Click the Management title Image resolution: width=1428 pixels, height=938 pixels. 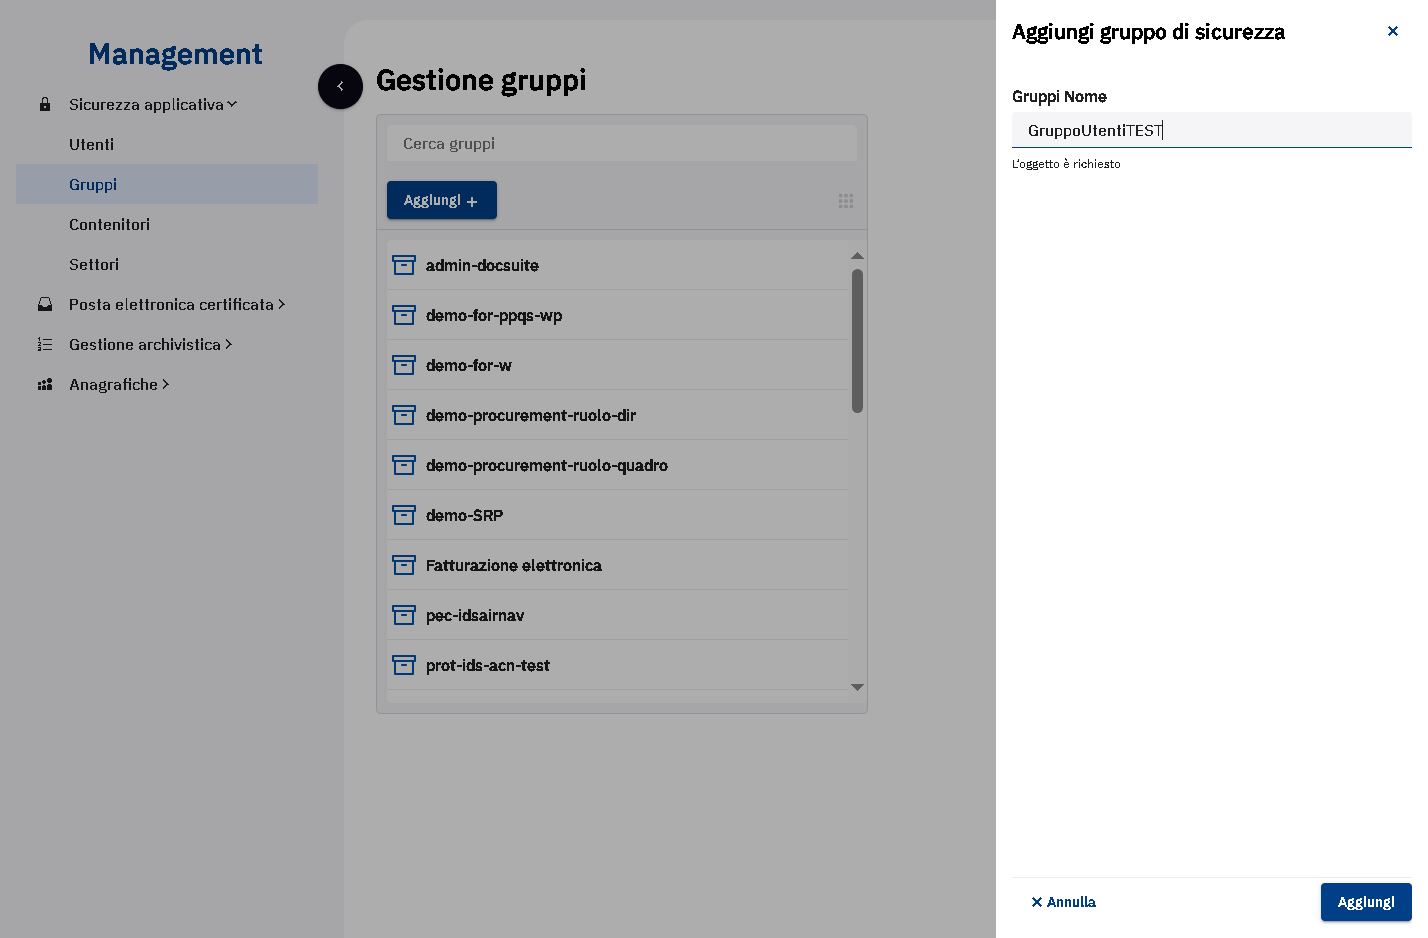click(x=175, y=54)
